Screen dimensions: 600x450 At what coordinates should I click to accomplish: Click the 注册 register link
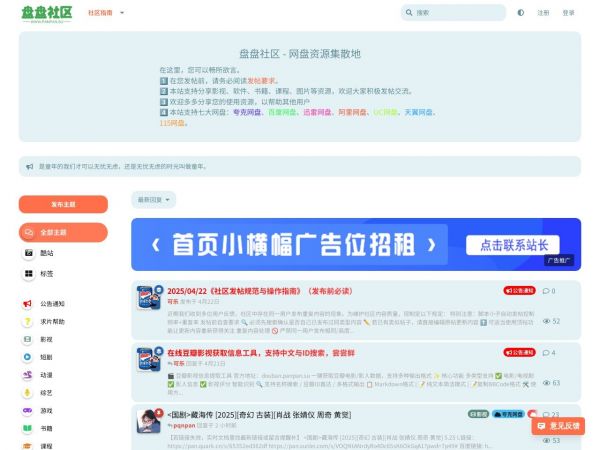(543, 13)
